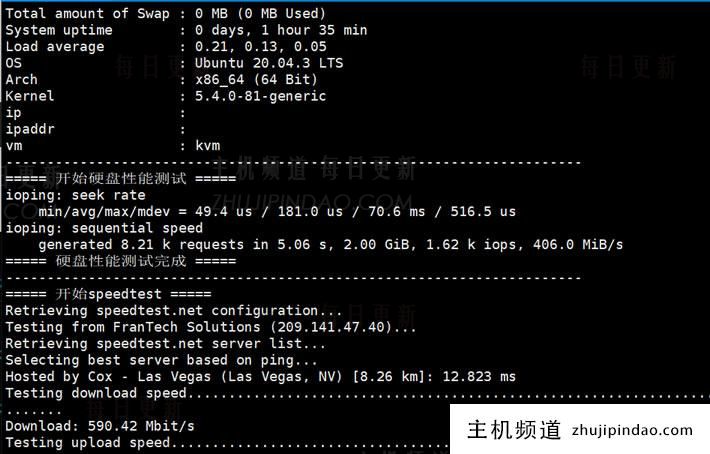
Task: Click the min/avg/max/mdev result line
Action: pos(277,211)
